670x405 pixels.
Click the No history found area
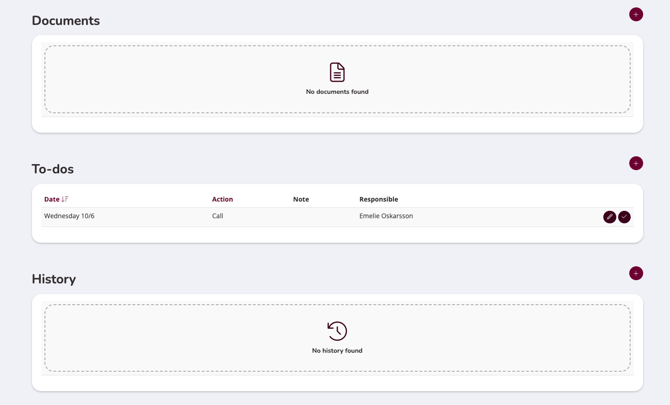point(337,338)
